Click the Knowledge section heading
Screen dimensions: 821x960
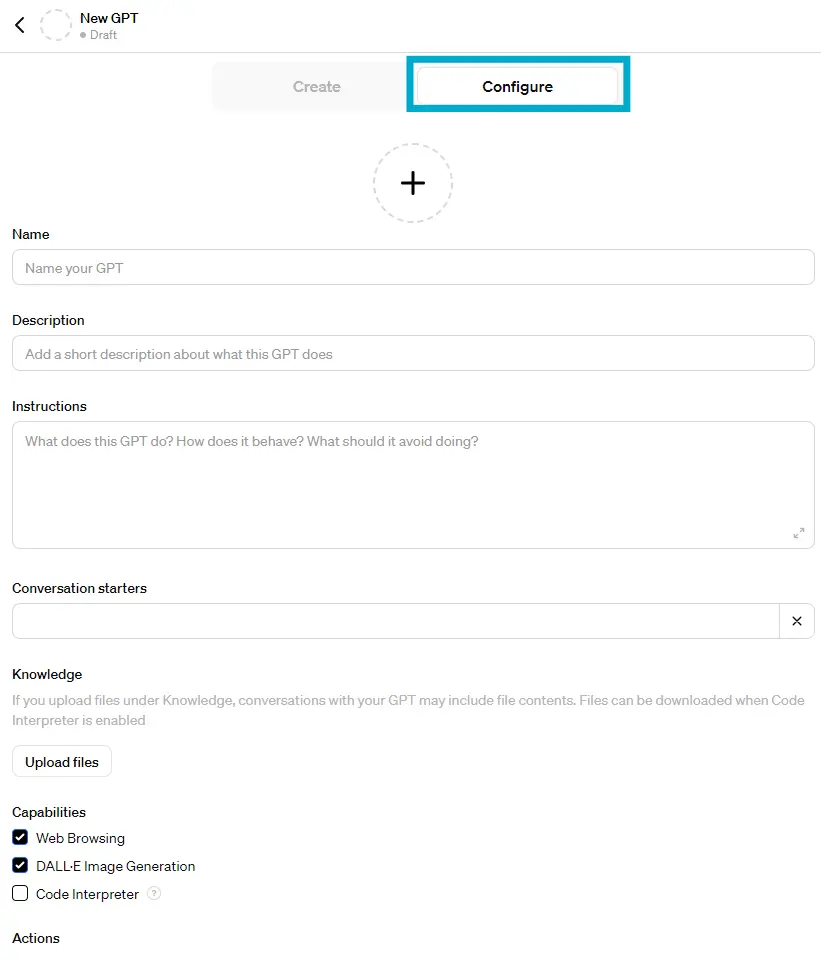(x=47, y=674)
